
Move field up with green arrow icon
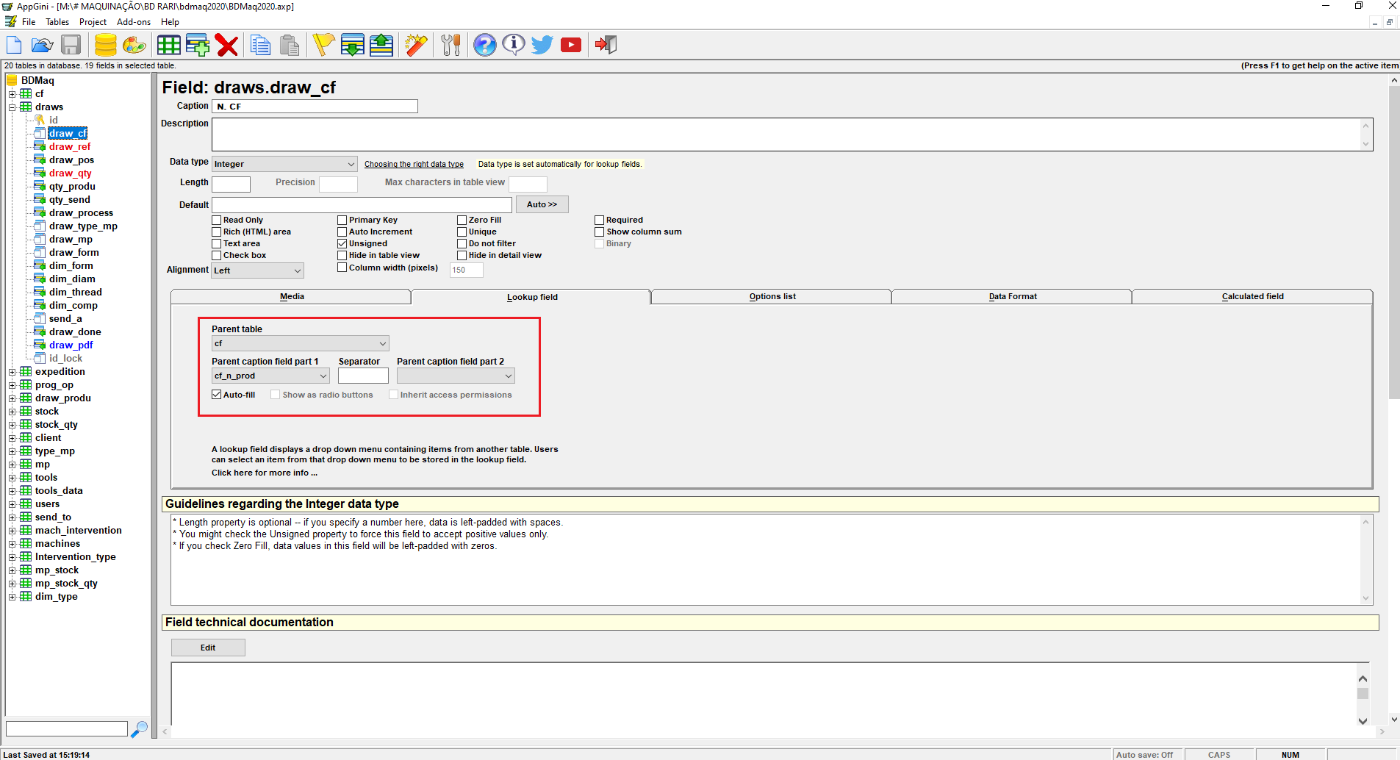click(381, 44)
